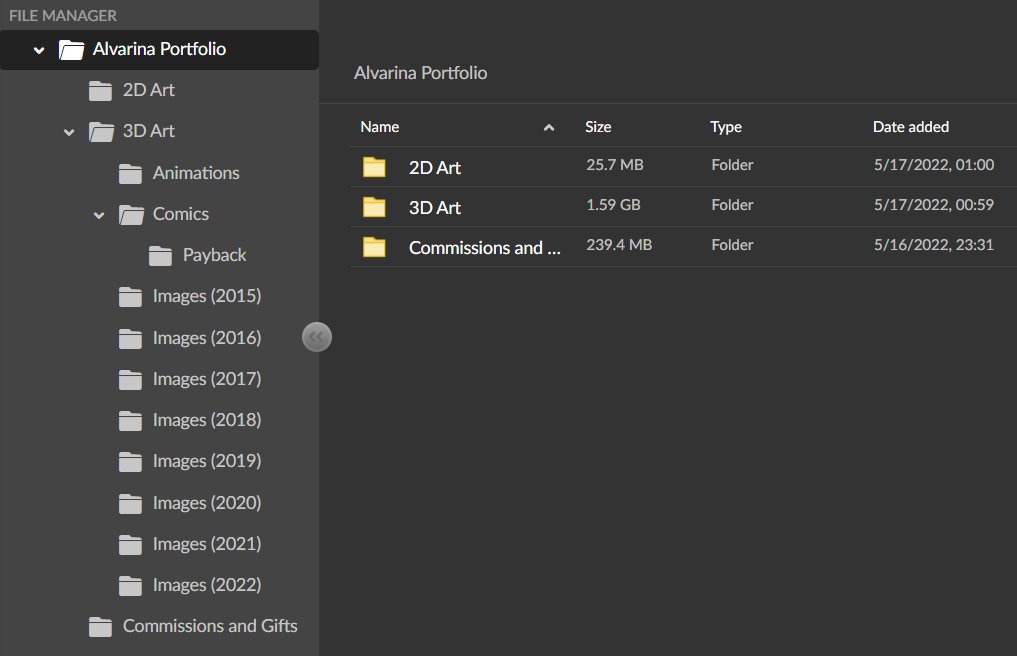Click yellow 3D Art folder icon in list
Screen dimensions: 1017x656
point(374,207)
